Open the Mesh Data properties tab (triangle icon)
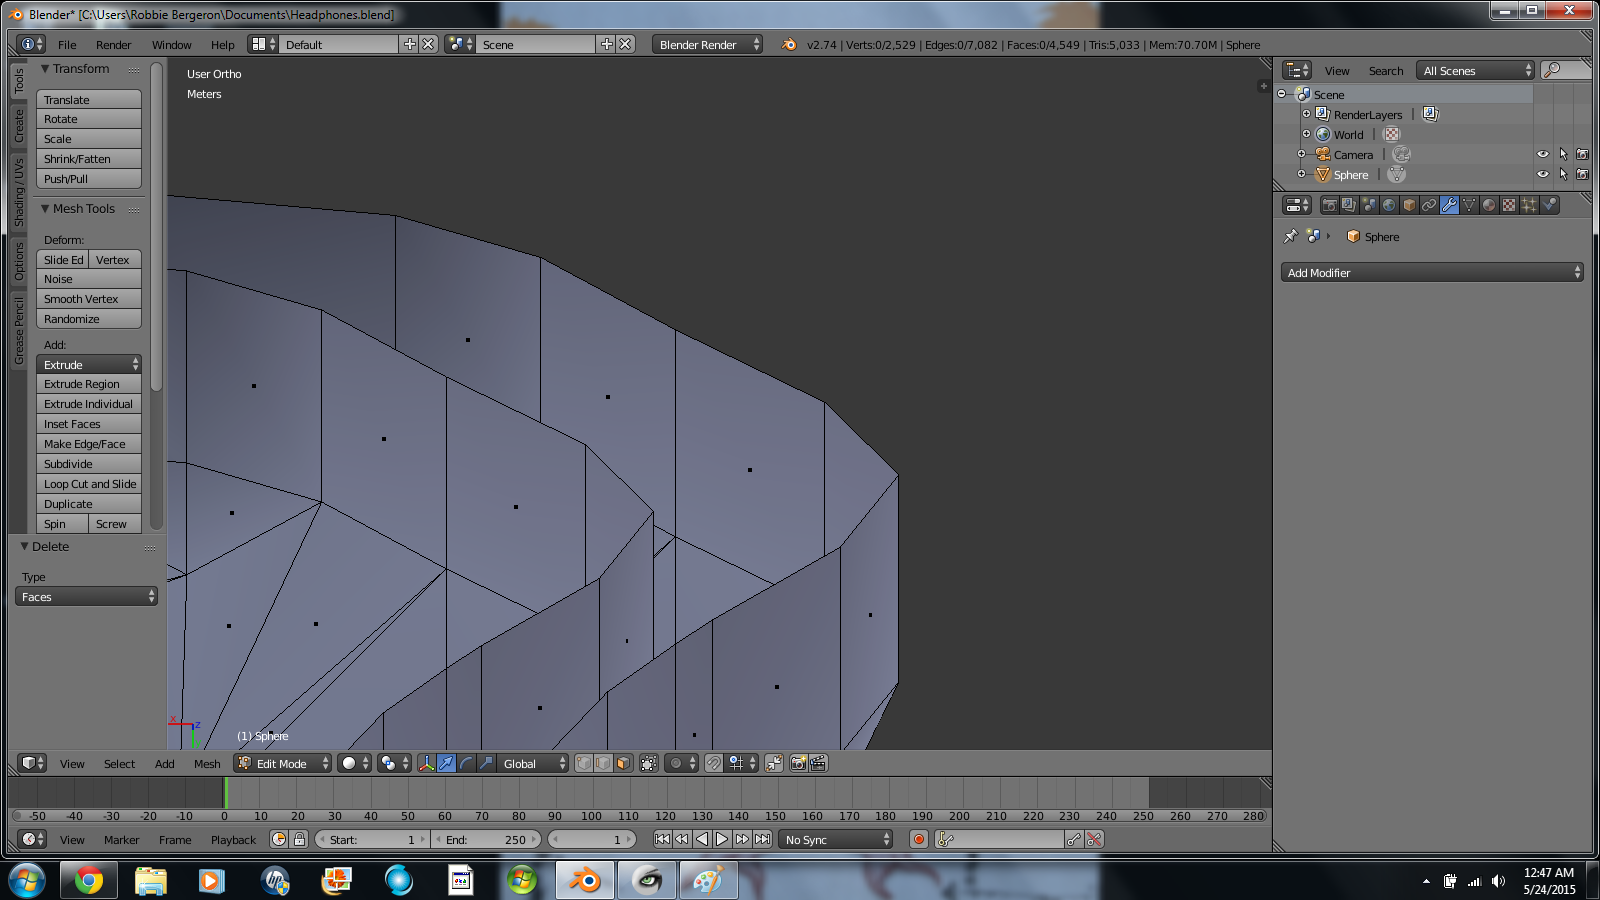Viewport: 1600px width, 900px height. tap(1469, 205)
